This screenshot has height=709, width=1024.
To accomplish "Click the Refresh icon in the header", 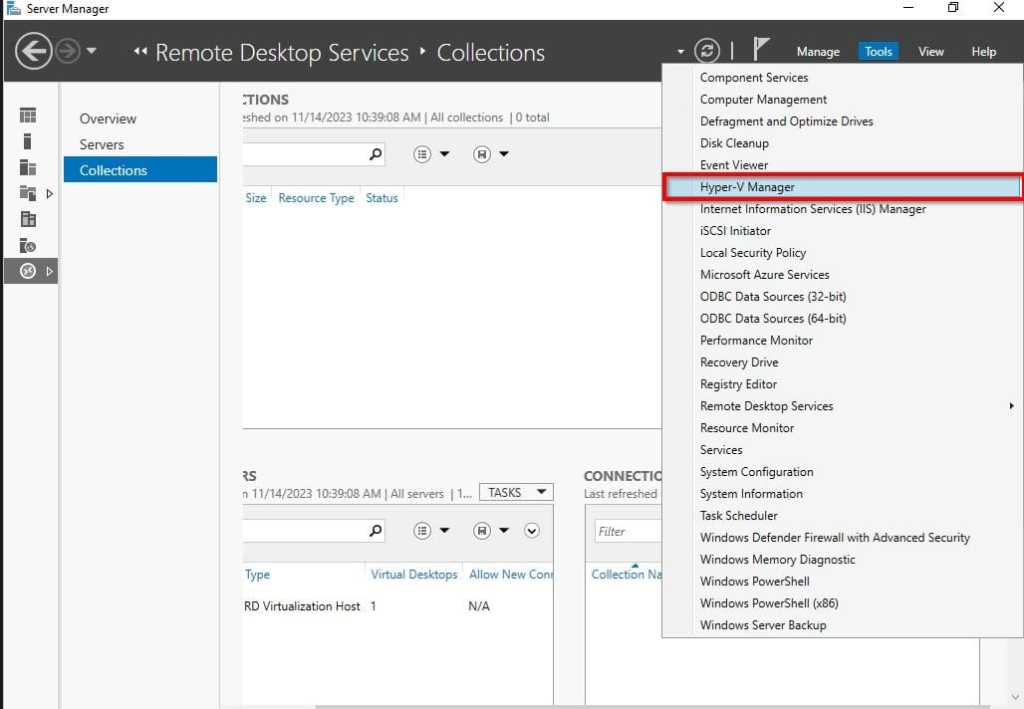I will (707, 52).
